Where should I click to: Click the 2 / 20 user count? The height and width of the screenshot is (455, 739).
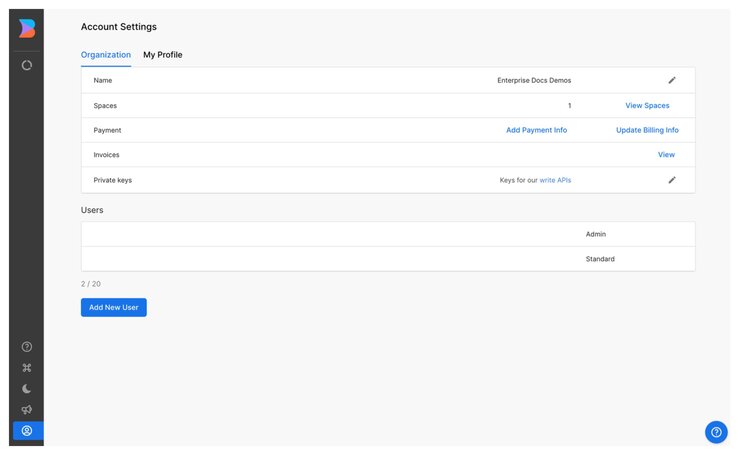coord(90,284)
